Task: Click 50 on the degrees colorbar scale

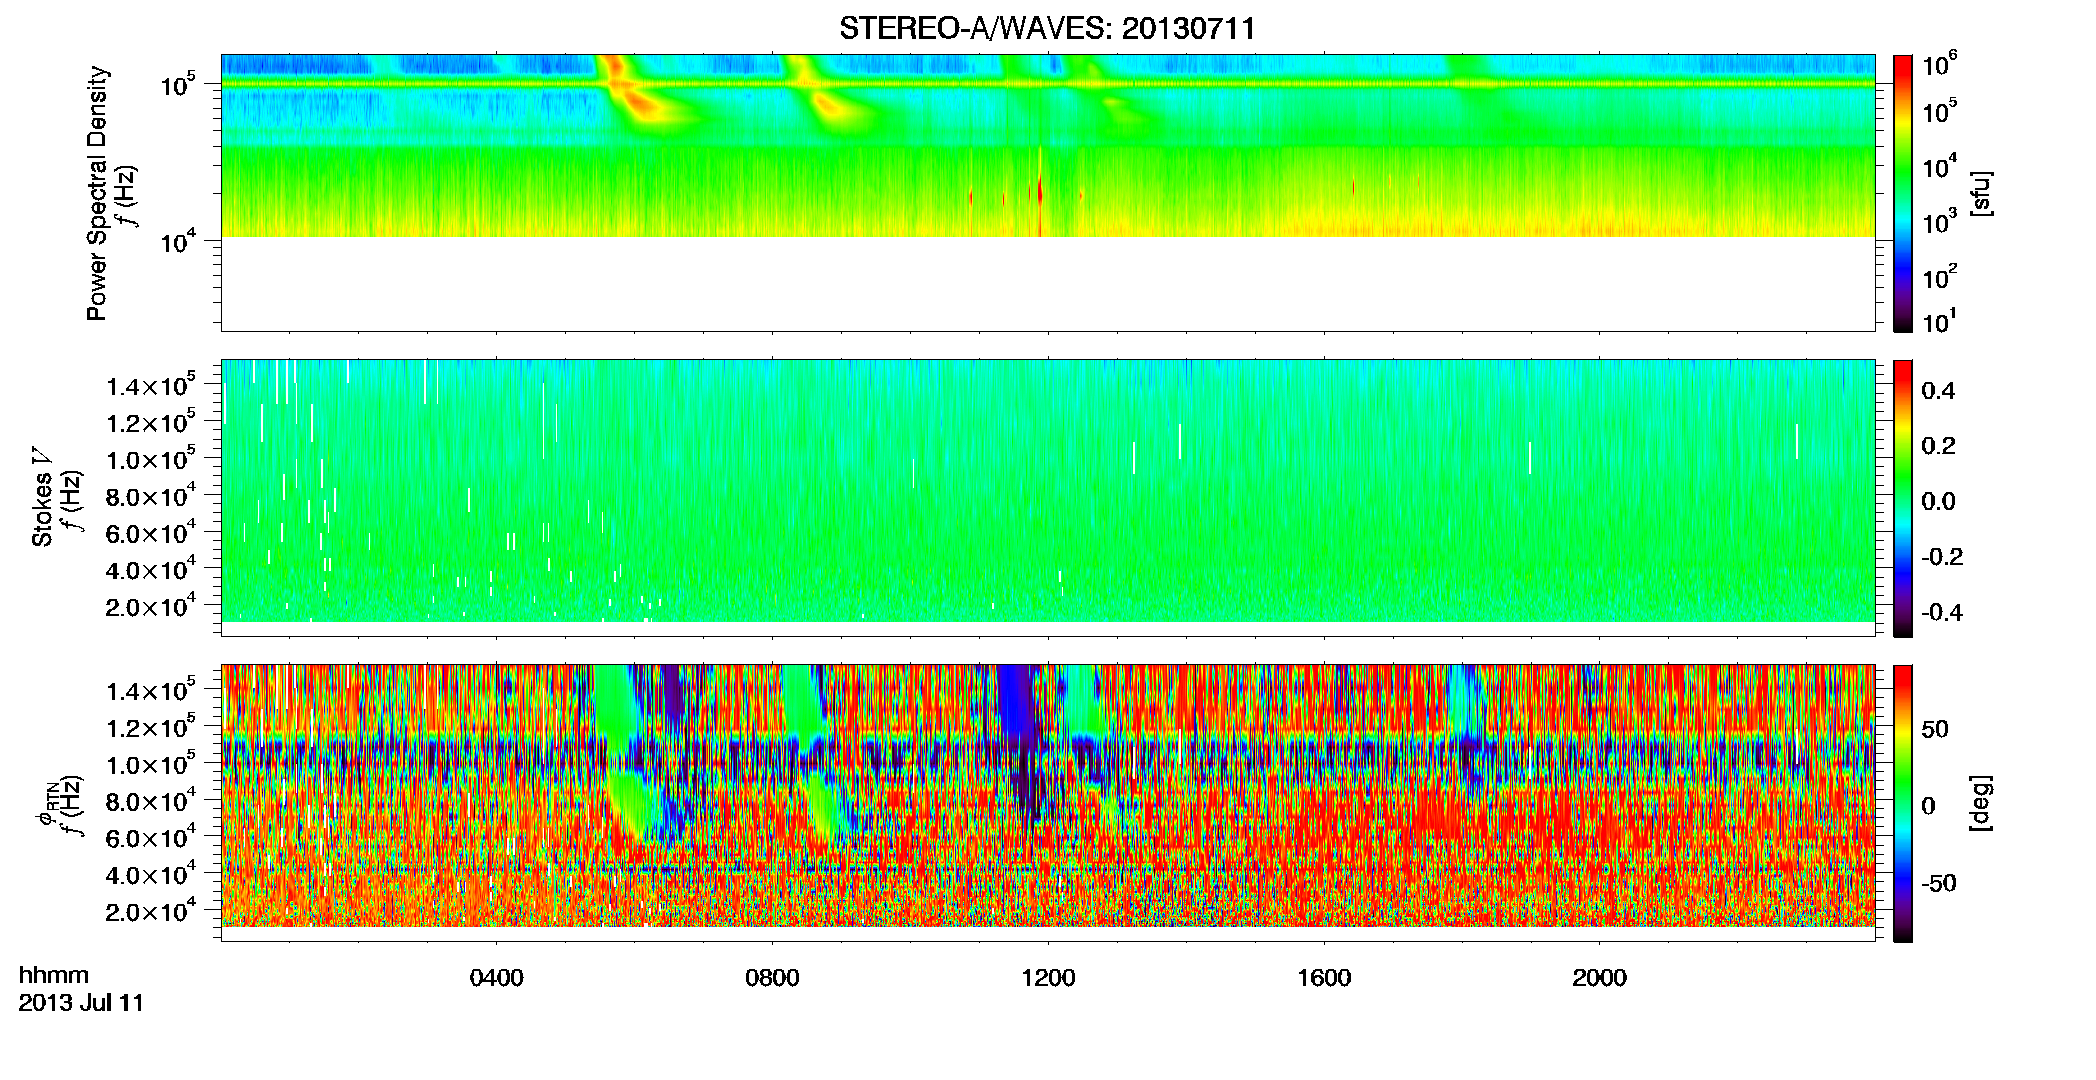Action: pyautogui.click(x=1935, y=729)
